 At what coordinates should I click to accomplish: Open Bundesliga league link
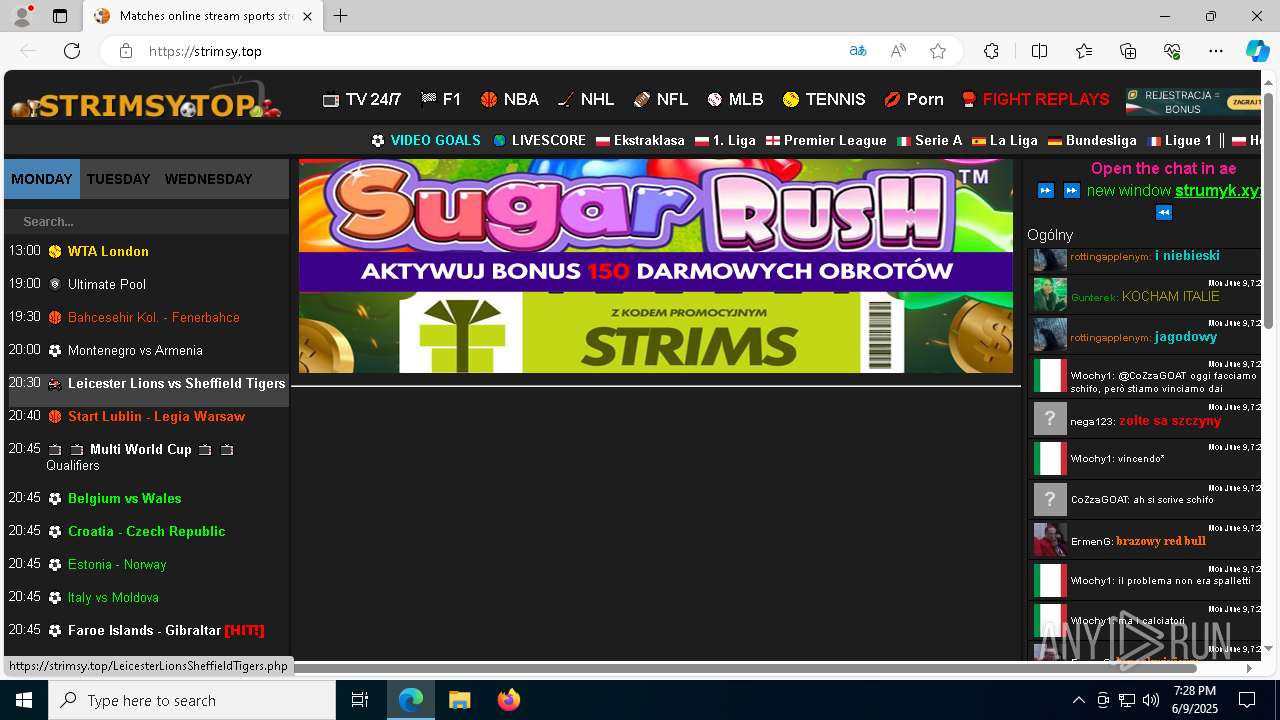tap(1092, 141)
